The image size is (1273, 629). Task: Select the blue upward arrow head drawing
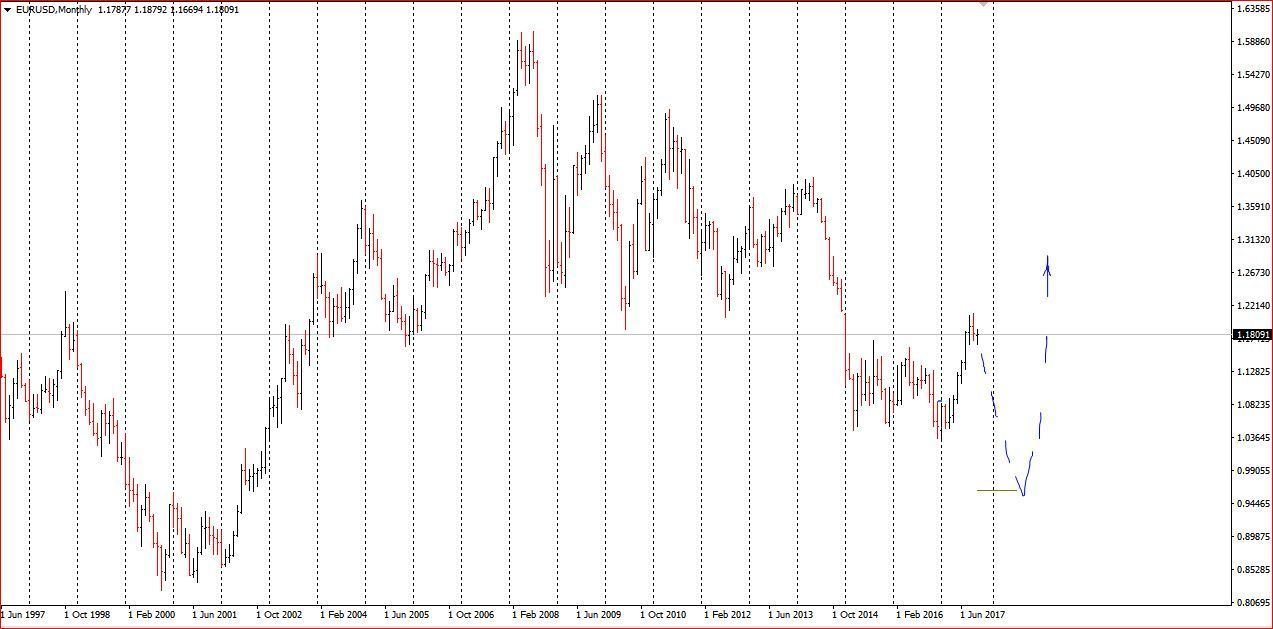click(x=1048, y=264)
